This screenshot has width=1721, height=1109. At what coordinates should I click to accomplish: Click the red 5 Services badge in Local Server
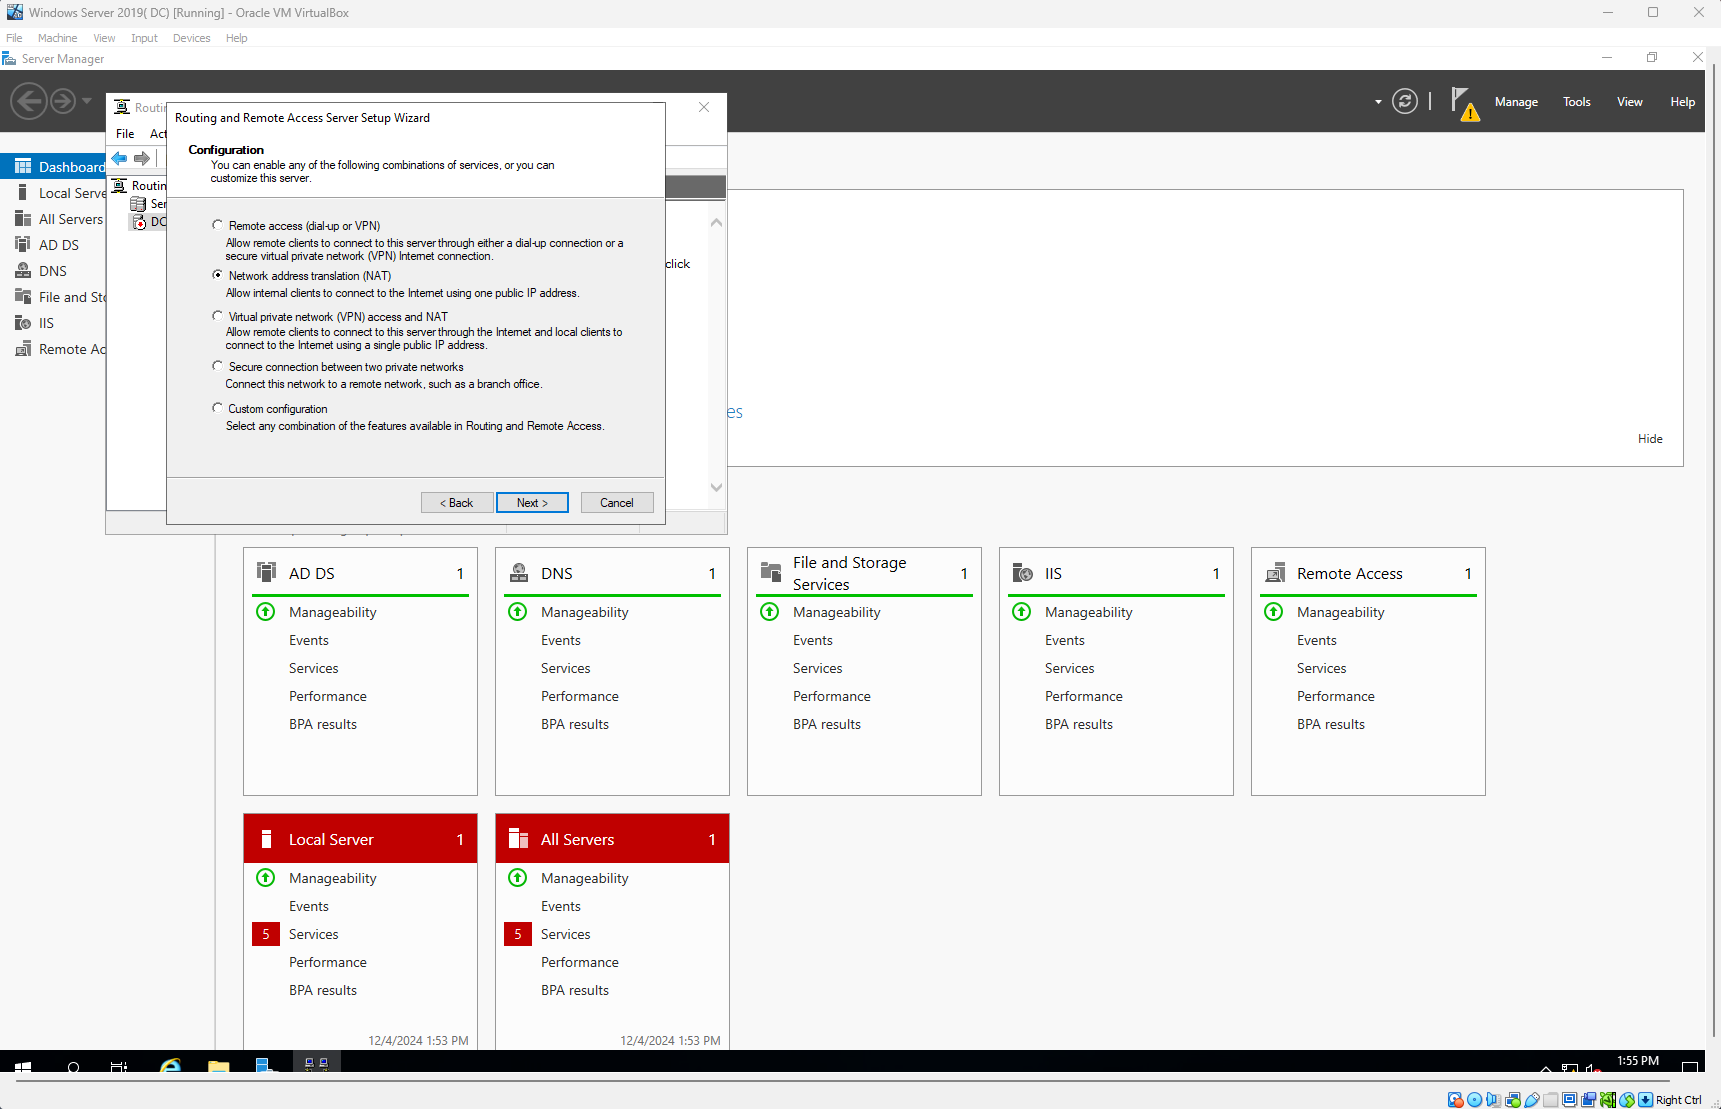[266, 934]
